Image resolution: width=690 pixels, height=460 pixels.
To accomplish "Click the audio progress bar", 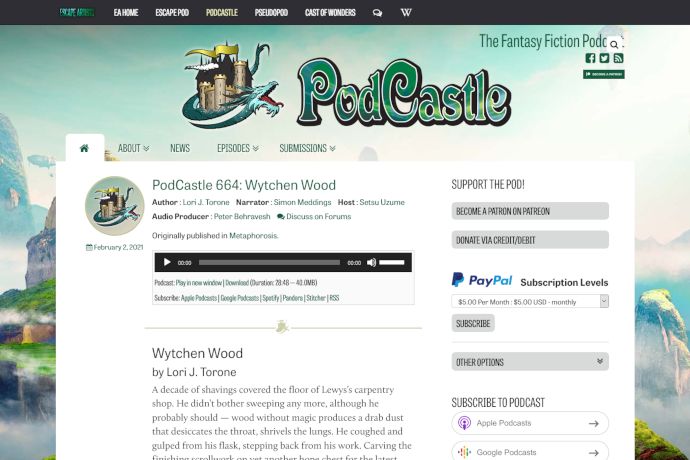I will pyautogui.click(x=269, y=262).
